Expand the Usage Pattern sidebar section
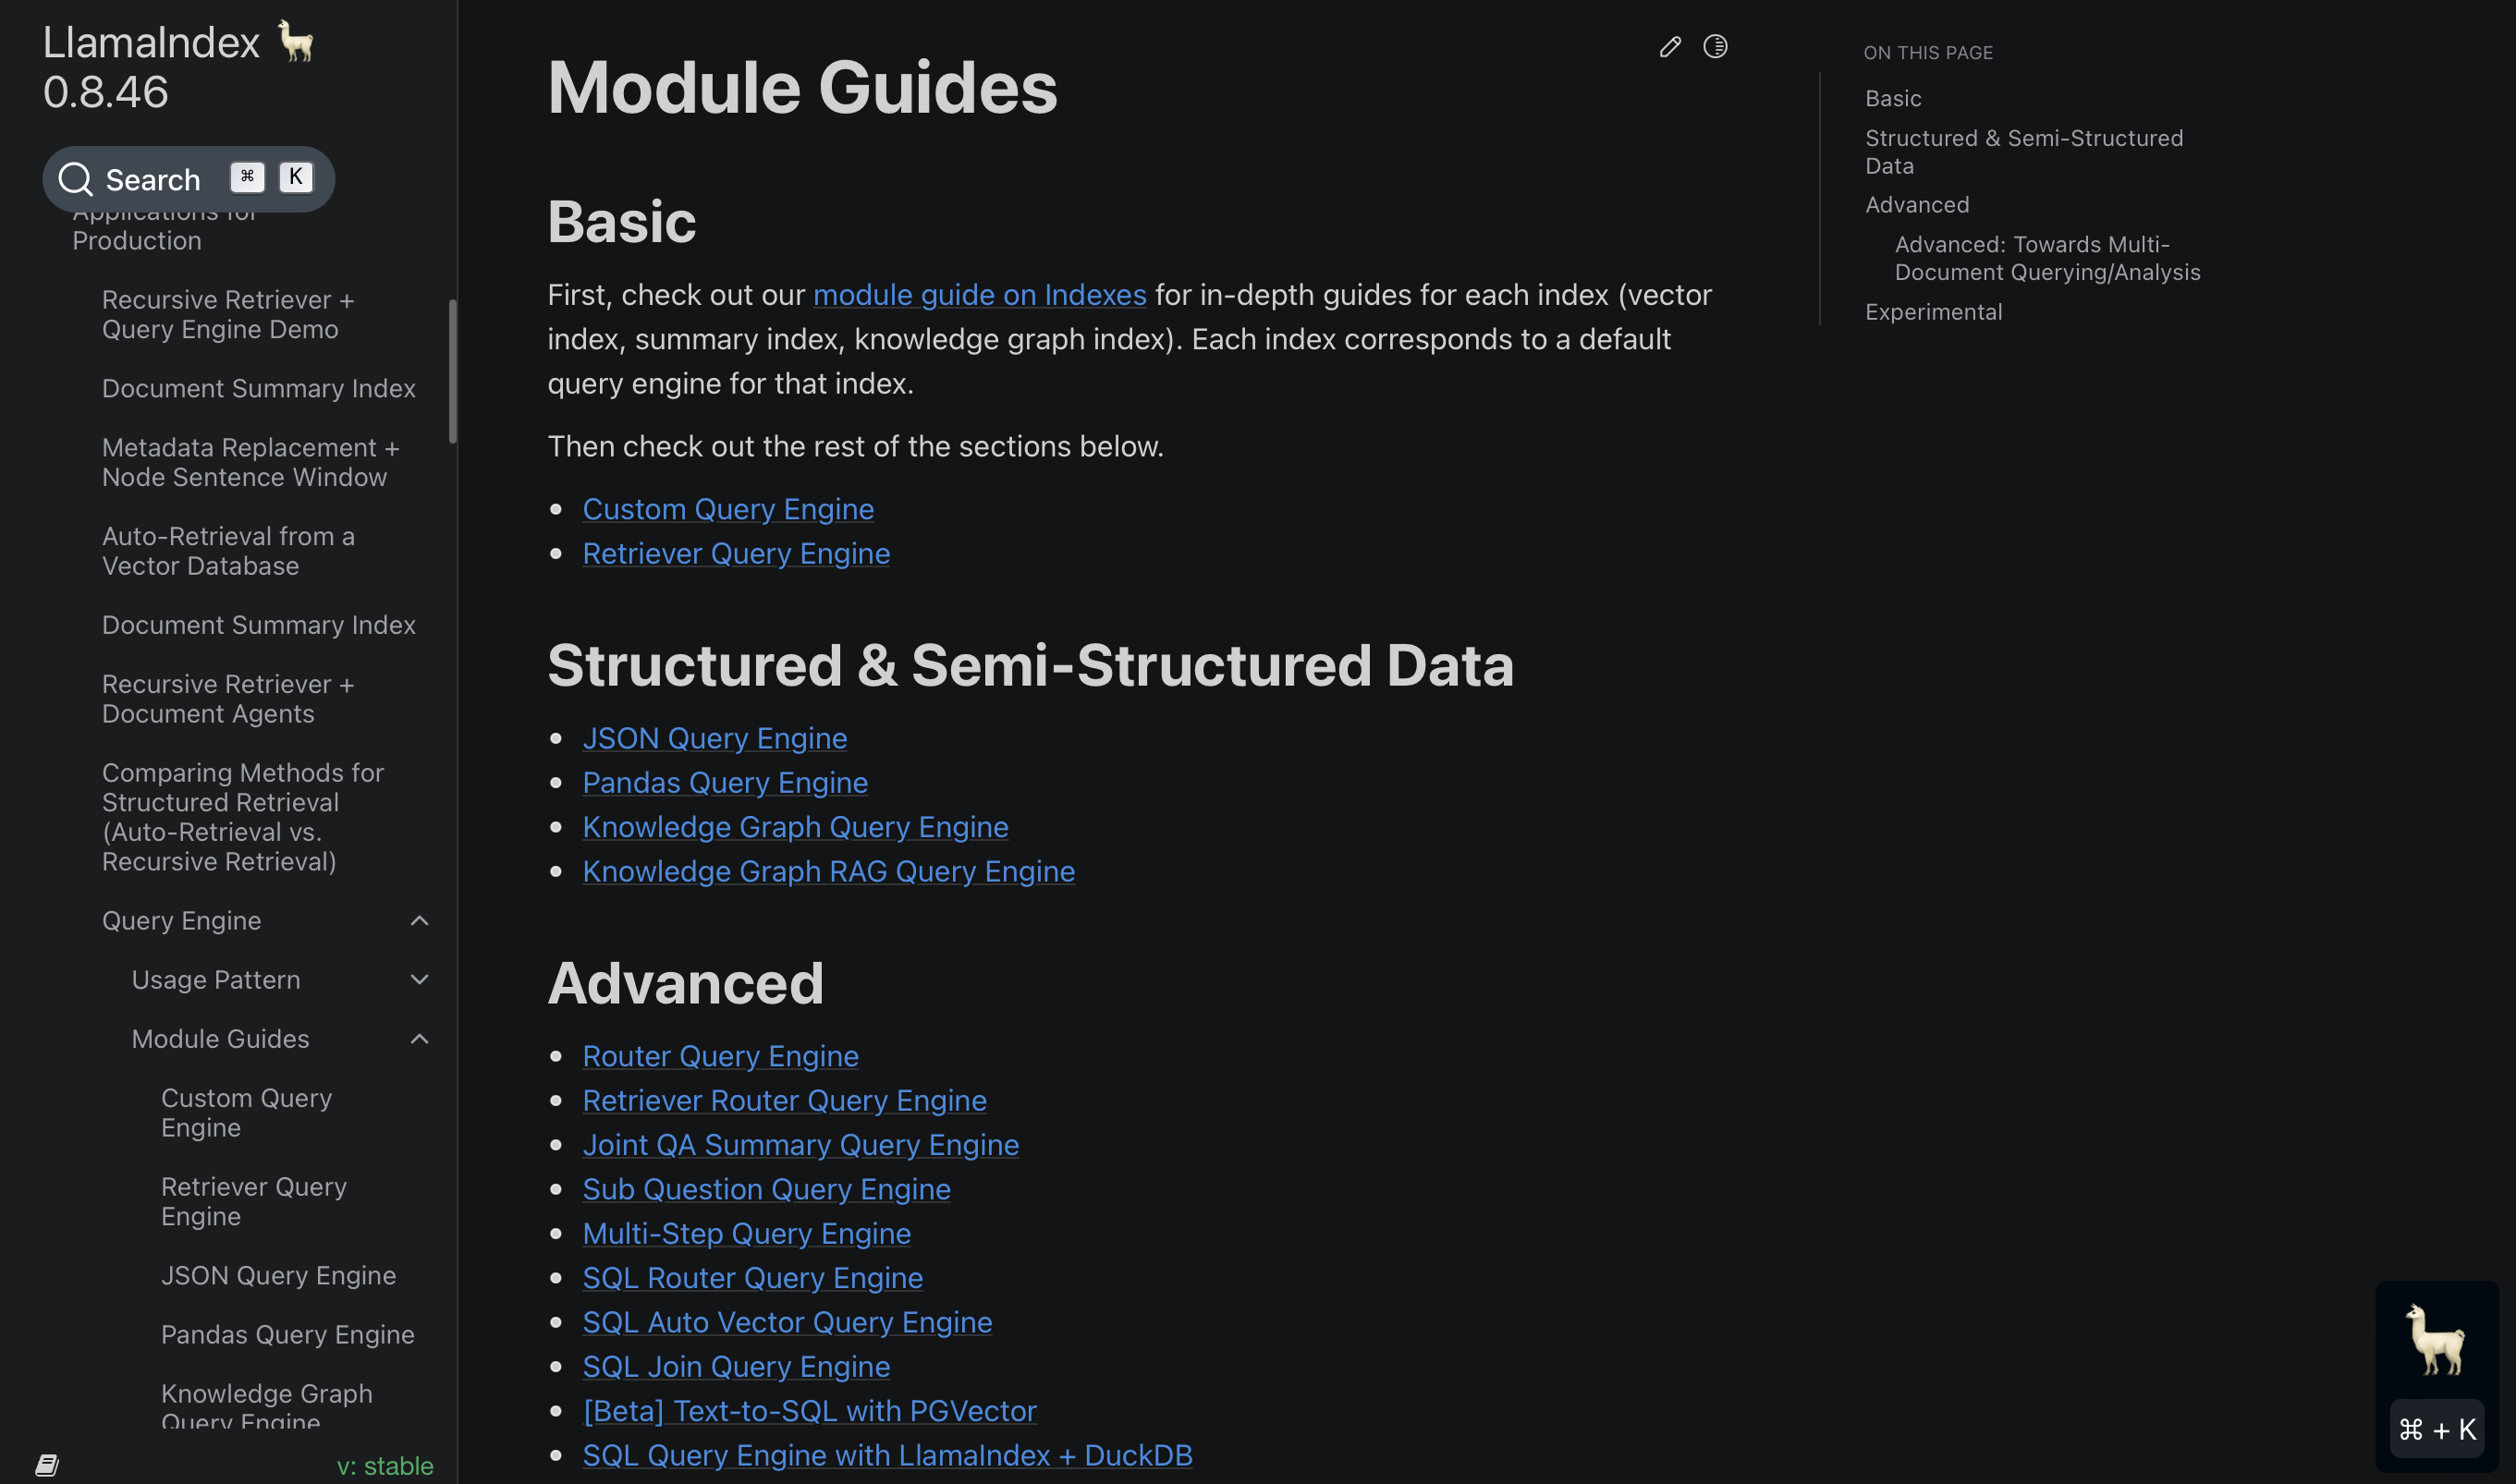This screenshot has width=2516, height=1484. coord(420,980)
